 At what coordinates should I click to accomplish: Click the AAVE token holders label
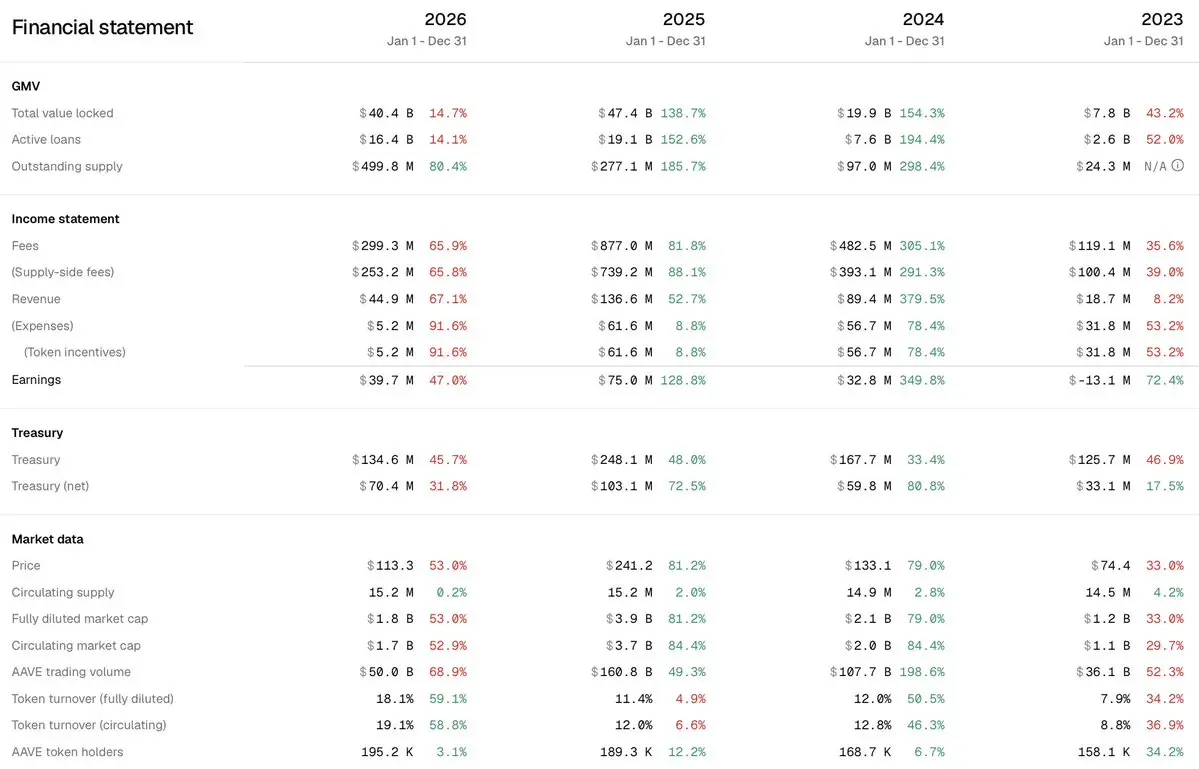[x=67, y=752]
